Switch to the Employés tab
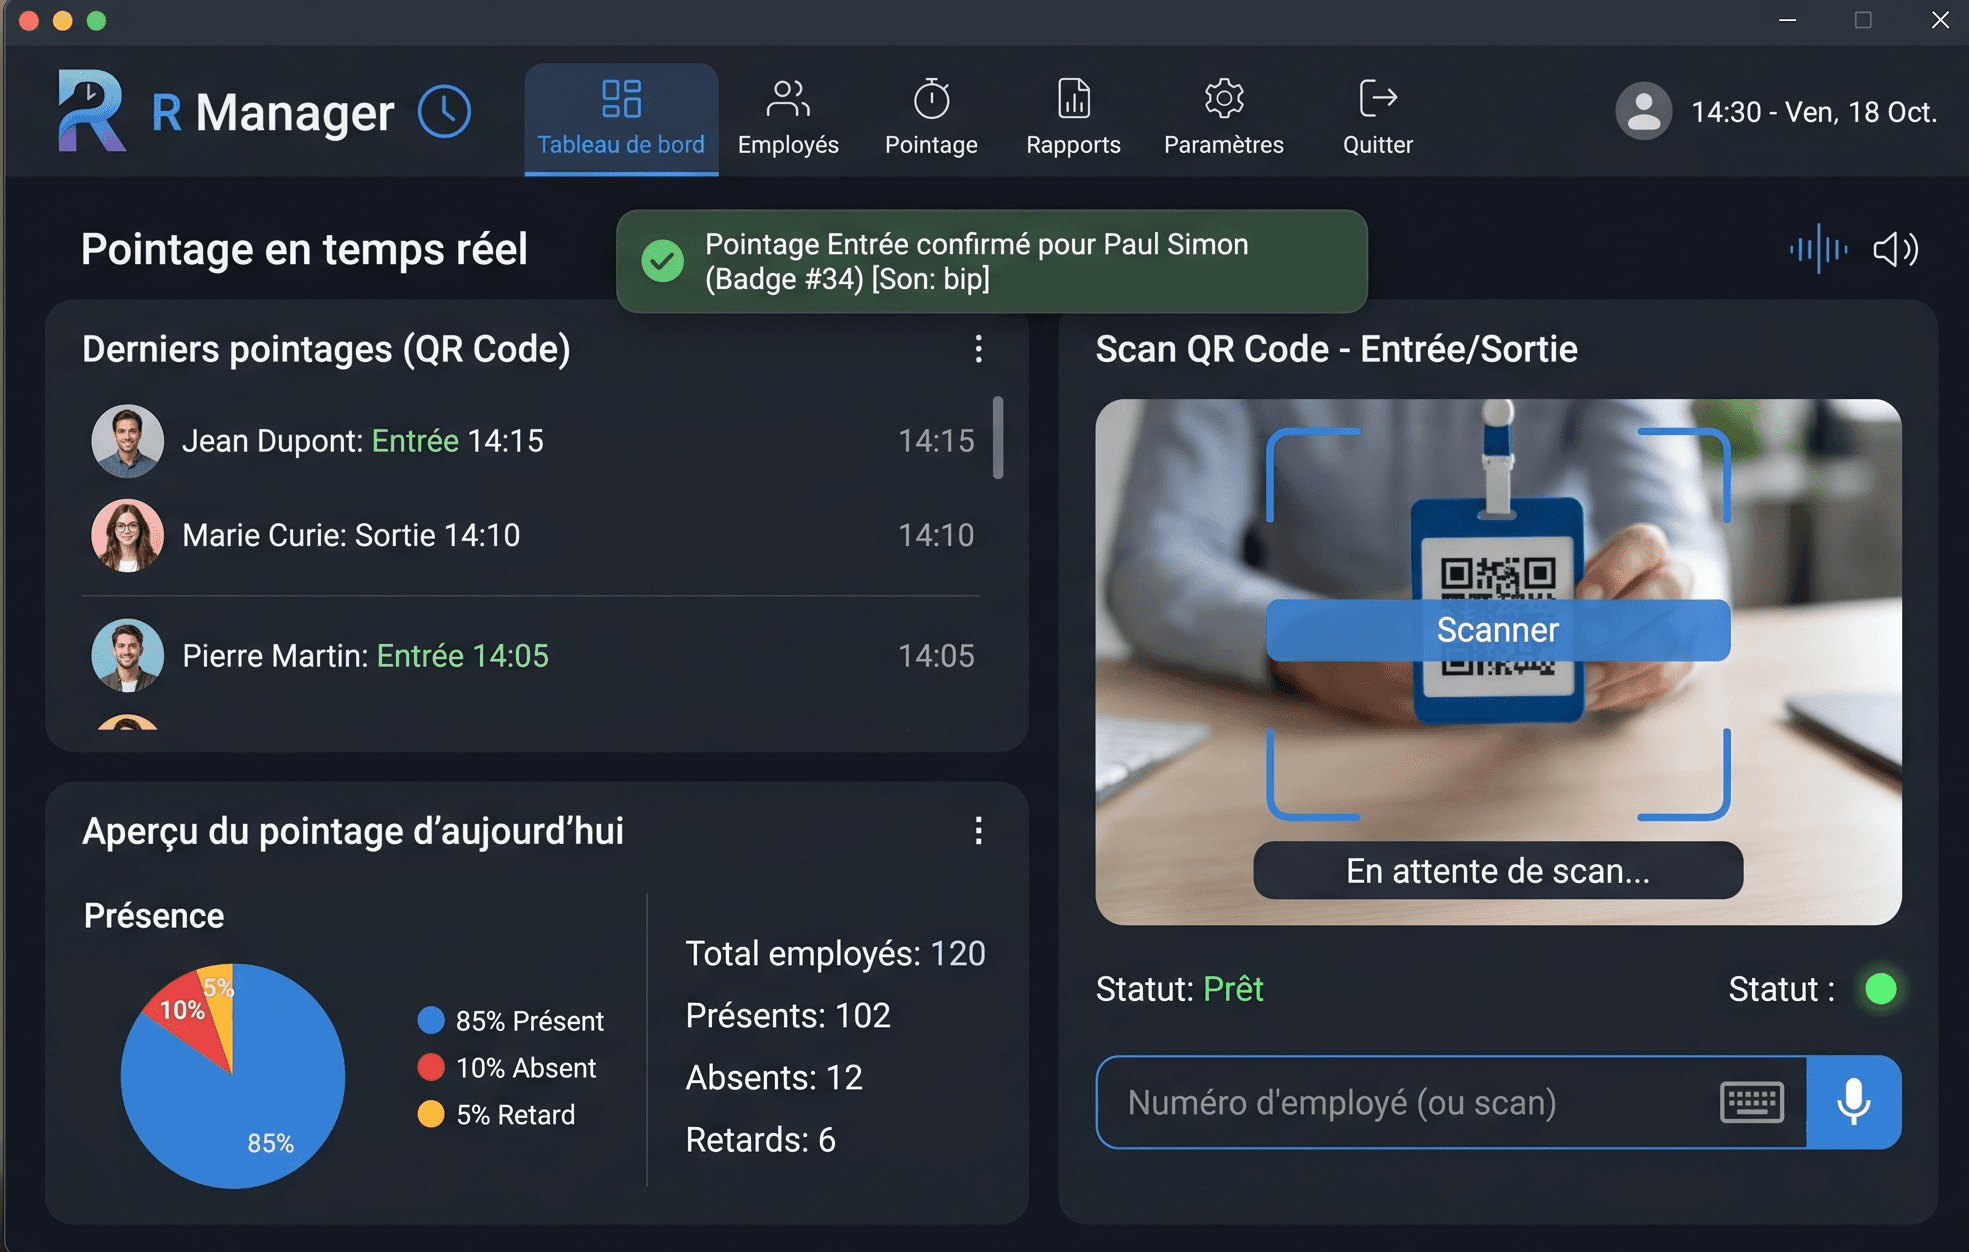Image resolution: width=1969 pixels, height=1252 pixels. coord(788,119)
